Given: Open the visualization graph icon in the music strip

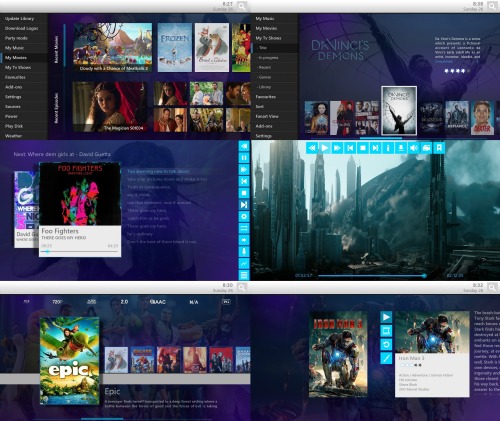Looking at the screenshot, I should pos(244,263).
